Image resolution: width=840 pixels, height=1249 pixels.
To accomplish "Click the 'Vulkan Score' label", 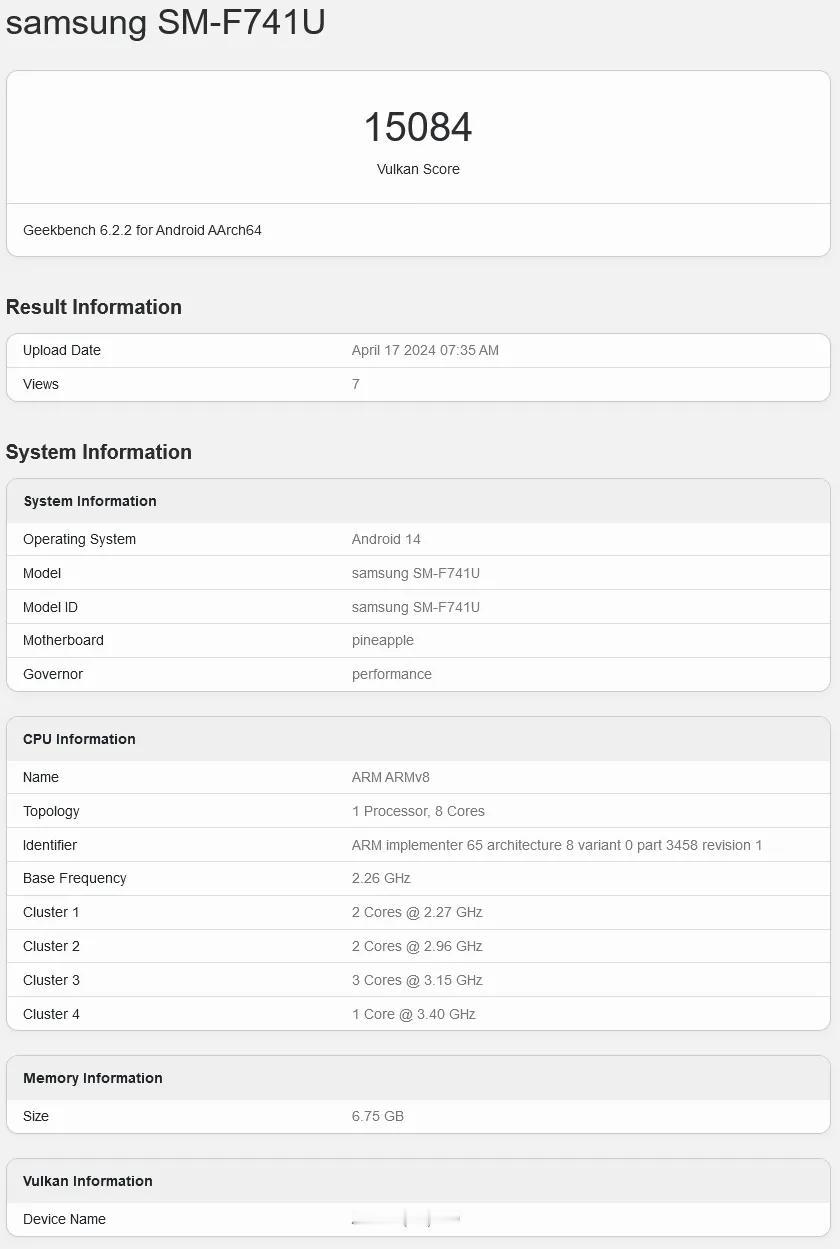I will 418,169.
